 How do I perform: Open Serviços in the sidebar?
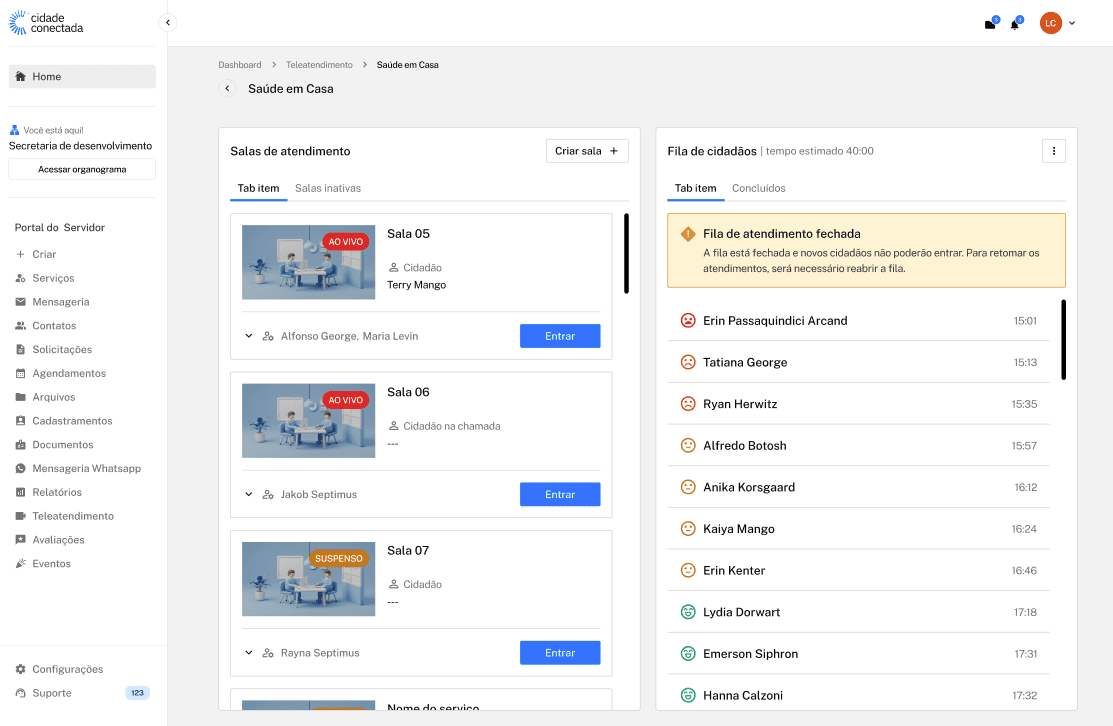pyautogui.click(x=45, y=278)
